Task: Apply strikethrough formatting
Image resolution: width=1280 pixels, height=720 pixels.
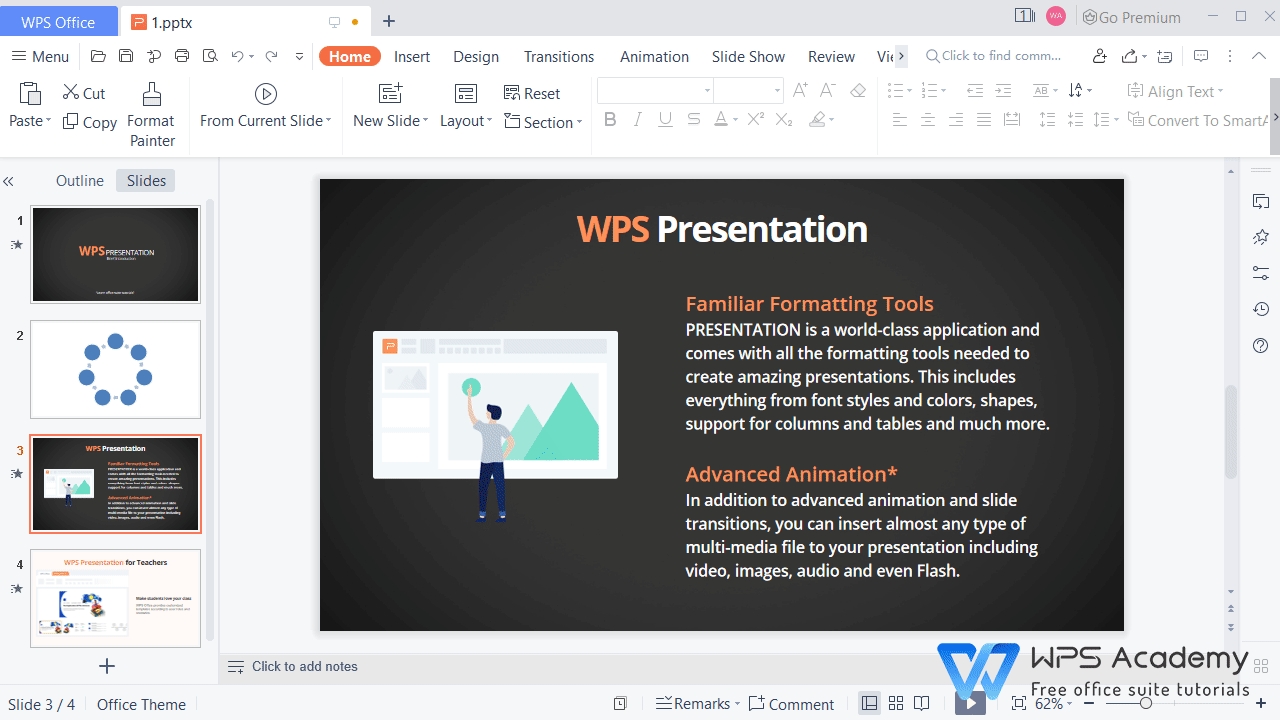Action: [693, 119]
